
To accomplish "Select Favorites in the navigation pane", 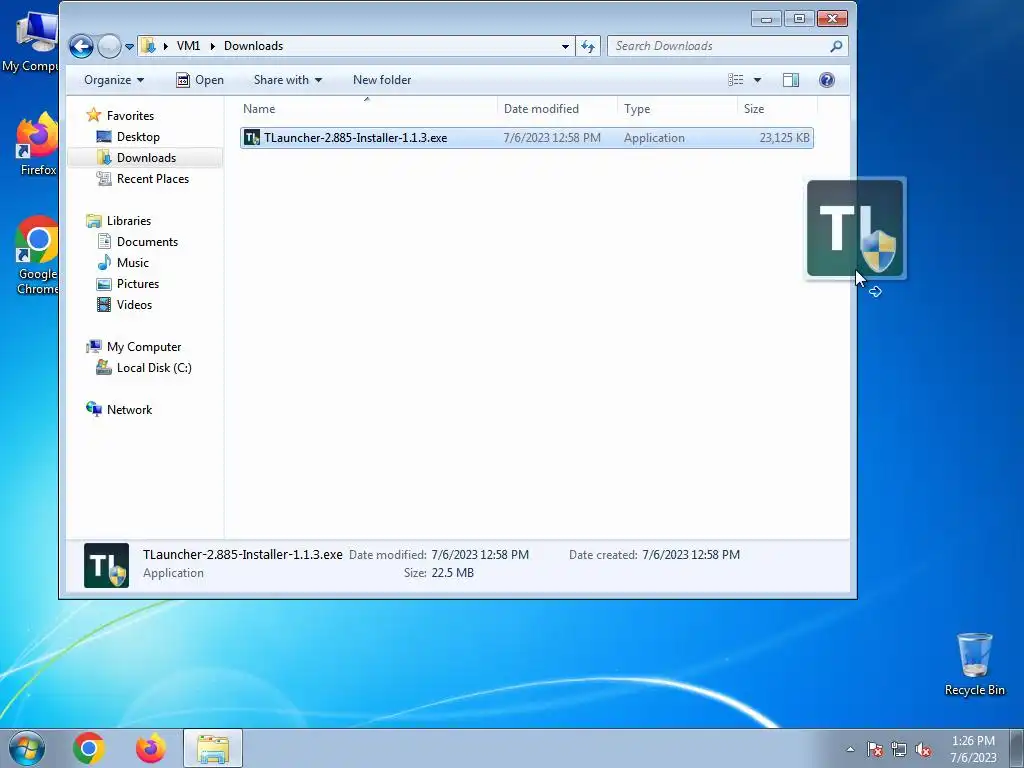I will [130, 116].
